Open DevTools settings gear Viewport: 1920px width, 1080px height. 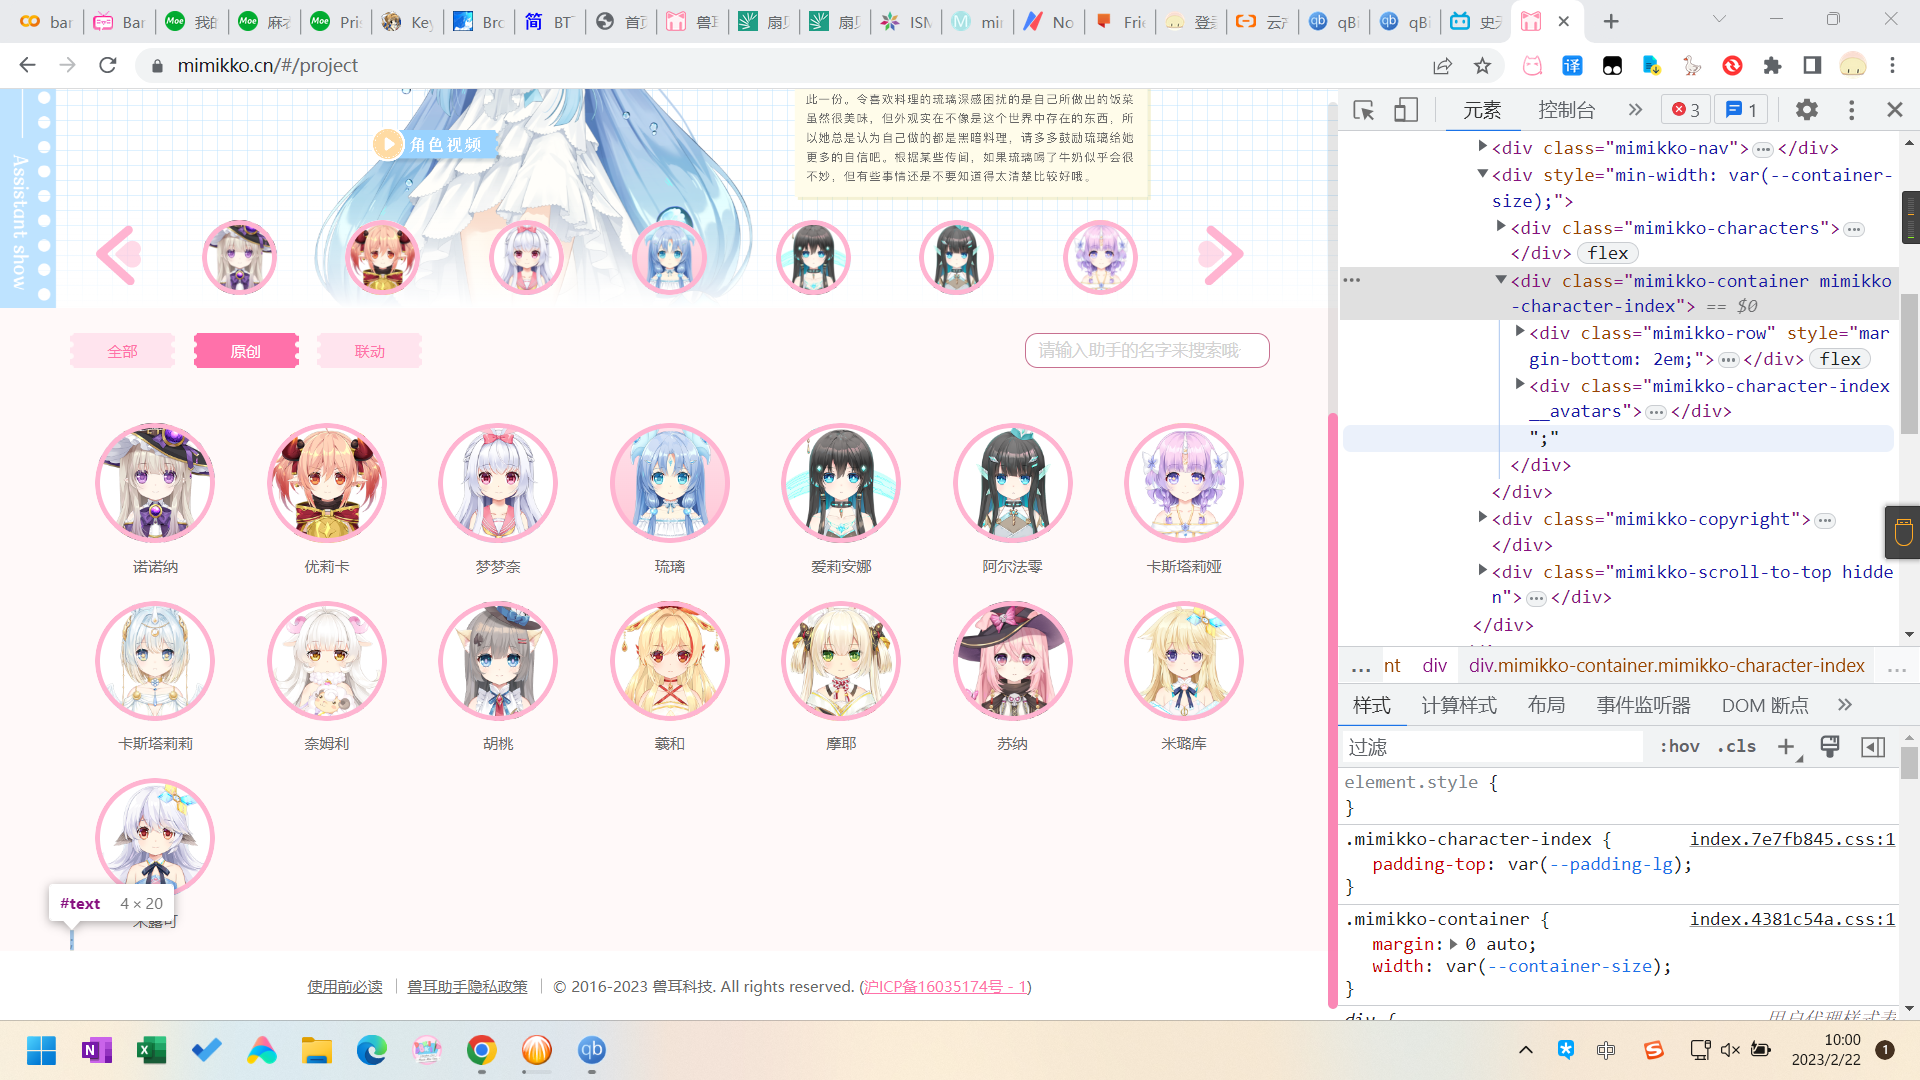pos(1806,110)
